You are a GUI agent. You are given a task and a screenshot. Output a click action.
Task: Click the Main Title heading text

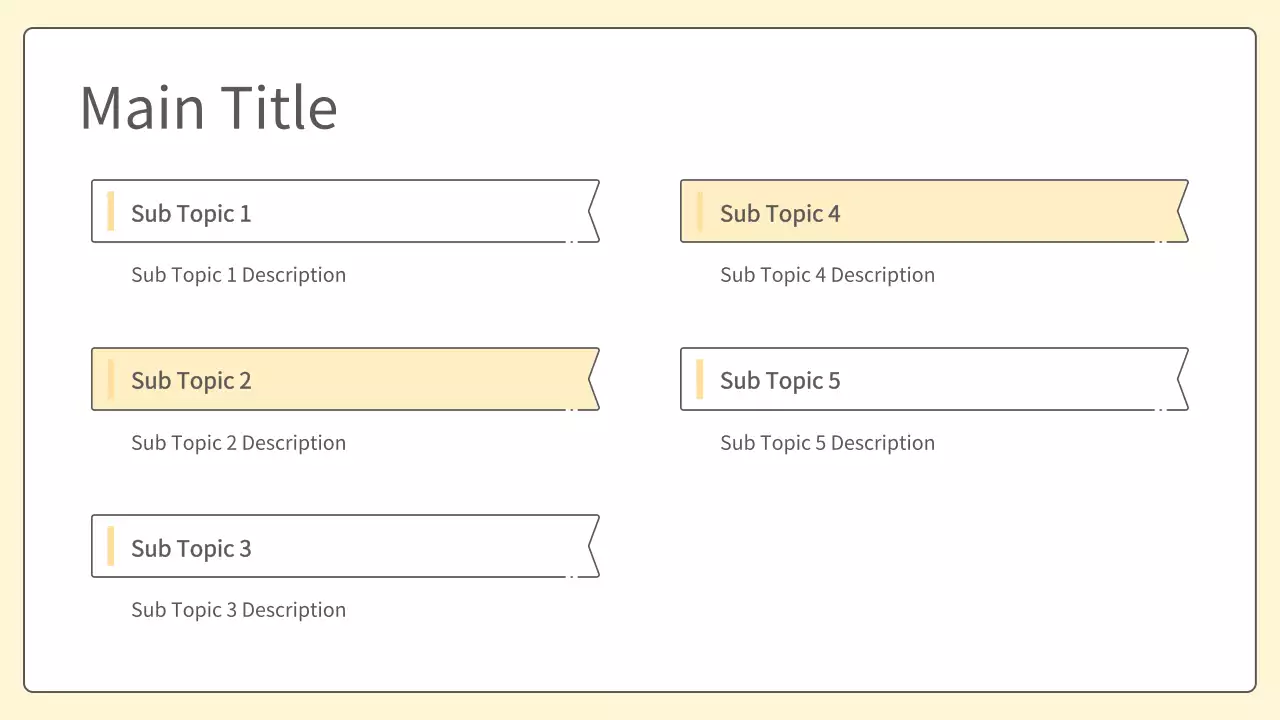point(208,108)
